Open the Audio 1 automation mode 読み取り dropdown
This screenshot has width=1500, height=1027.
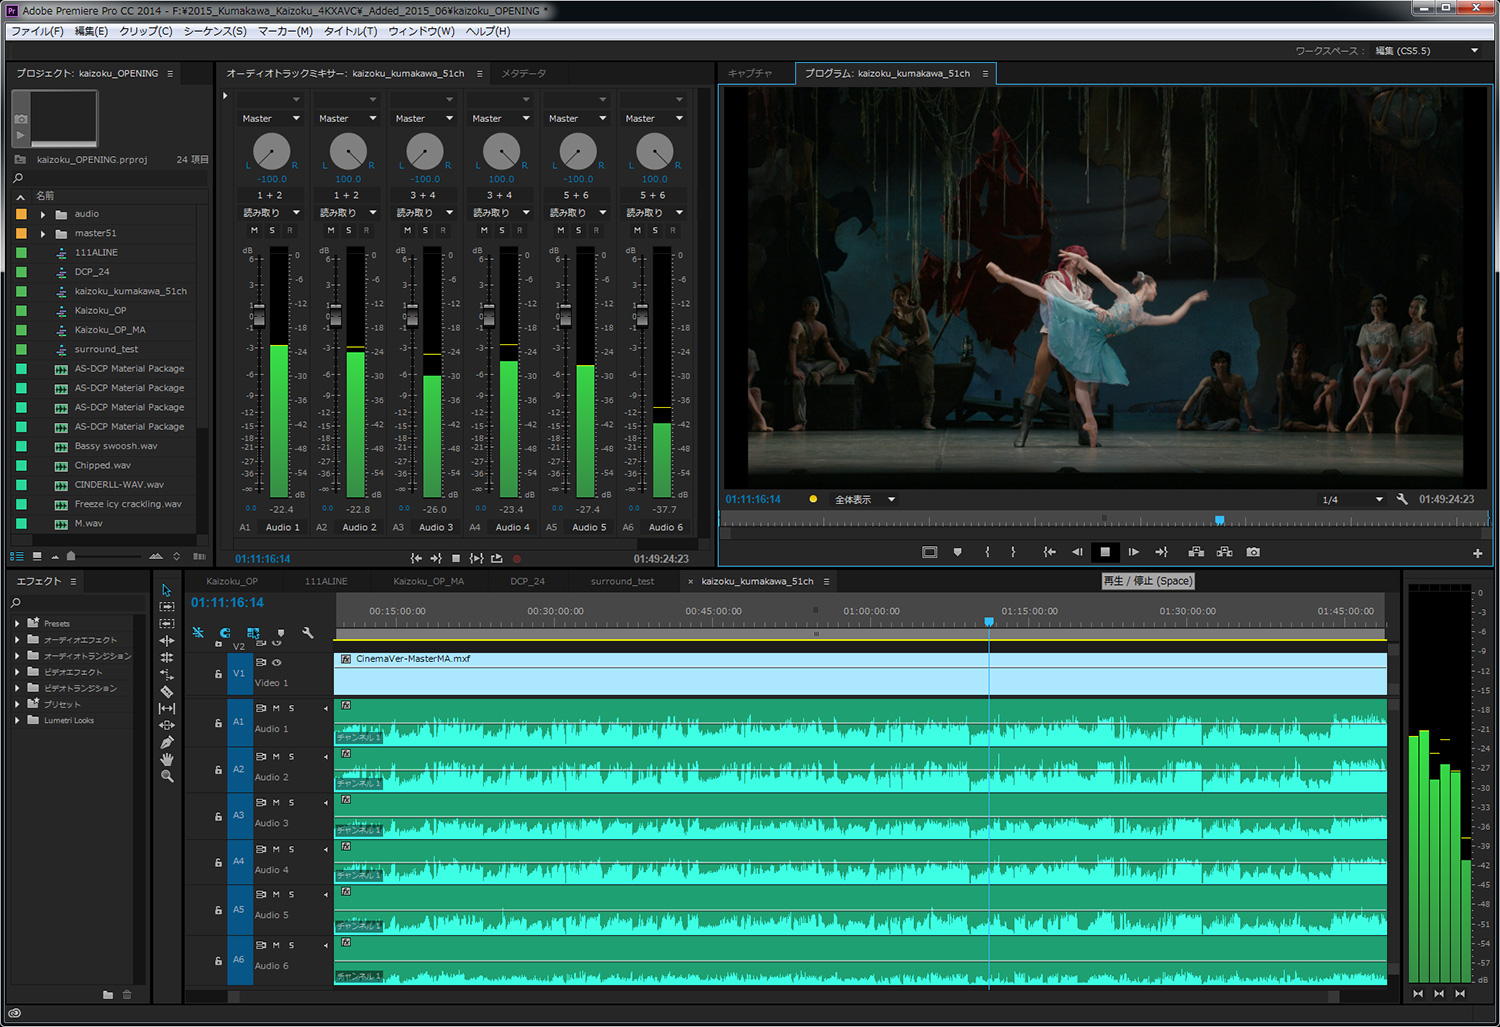271,213
